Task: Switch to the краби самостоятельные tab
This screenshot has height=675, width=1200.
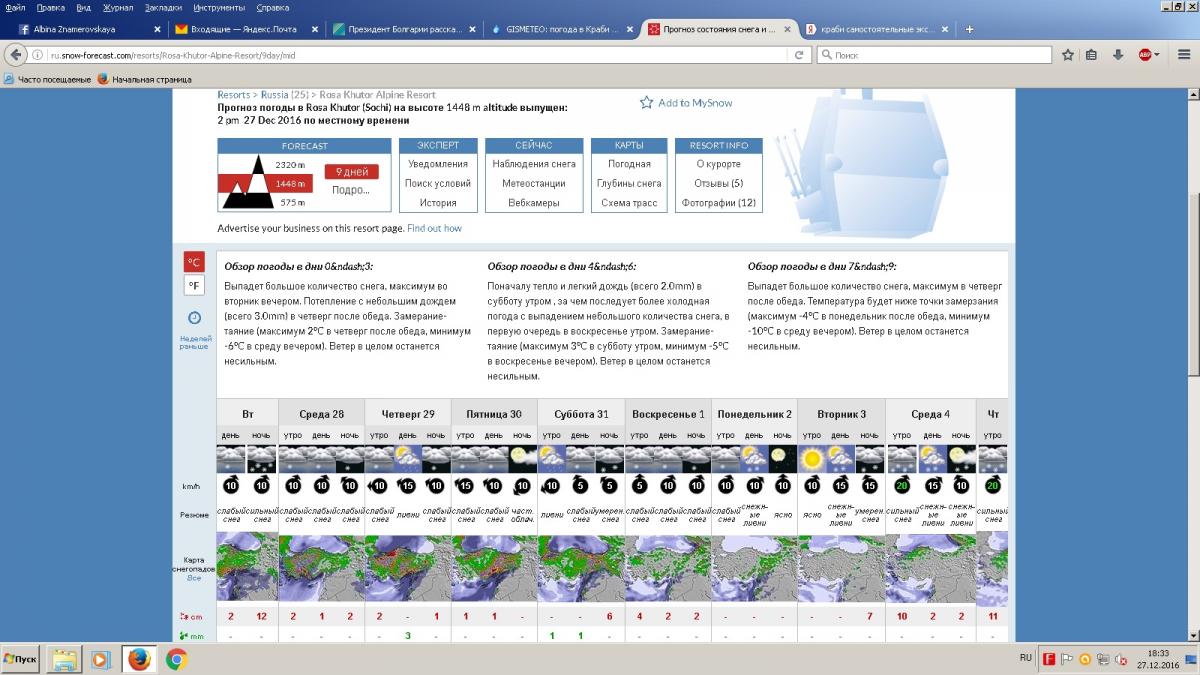Action: pyautogui.click(x=877, y=29)
